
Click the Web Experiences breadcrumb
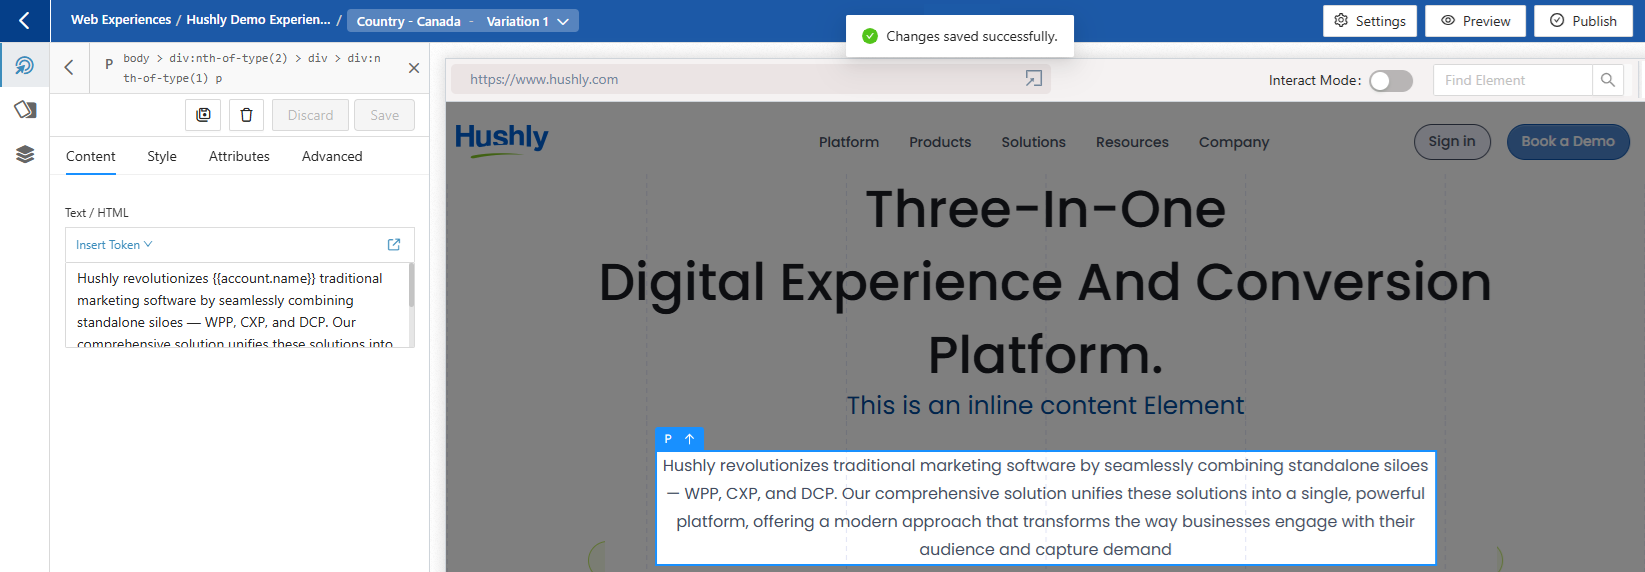(121, 20)
